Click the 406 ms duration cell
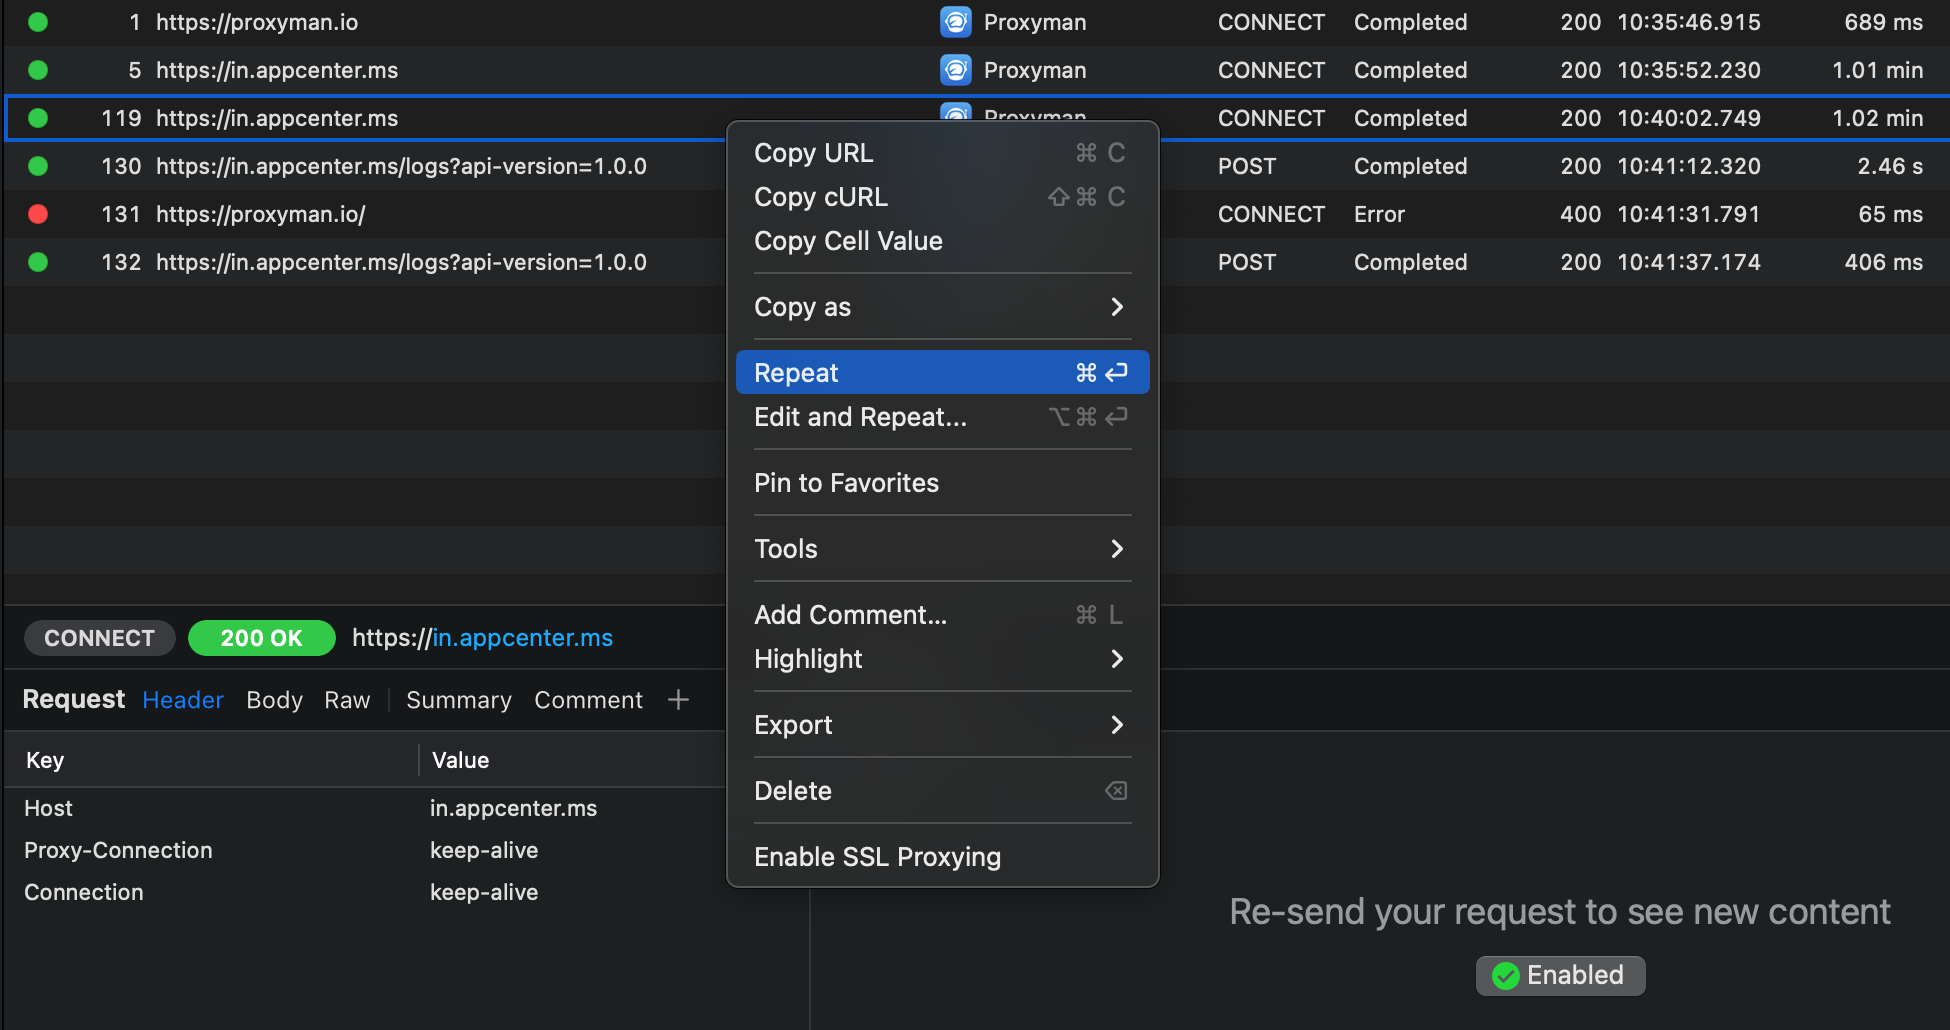 [x=1884, y=262]
